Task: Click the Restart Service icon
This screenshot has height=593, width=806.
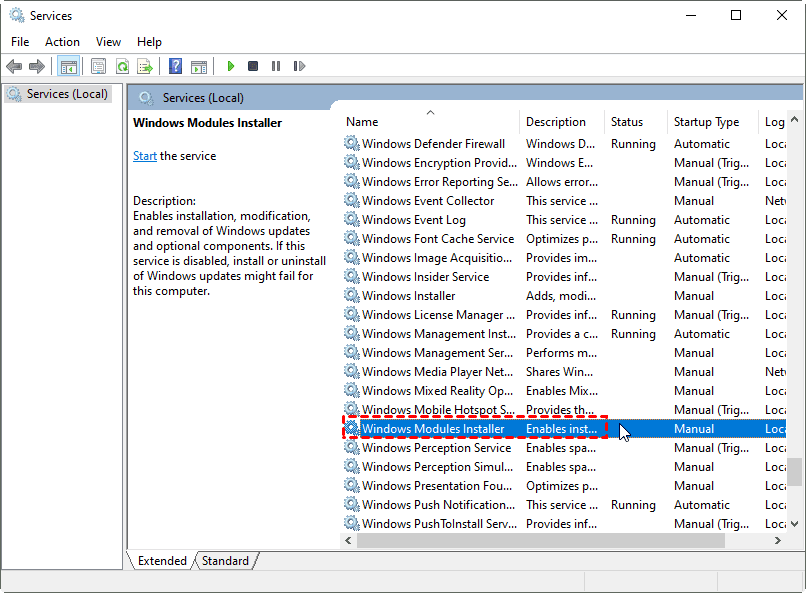Action: click(299, 66)
